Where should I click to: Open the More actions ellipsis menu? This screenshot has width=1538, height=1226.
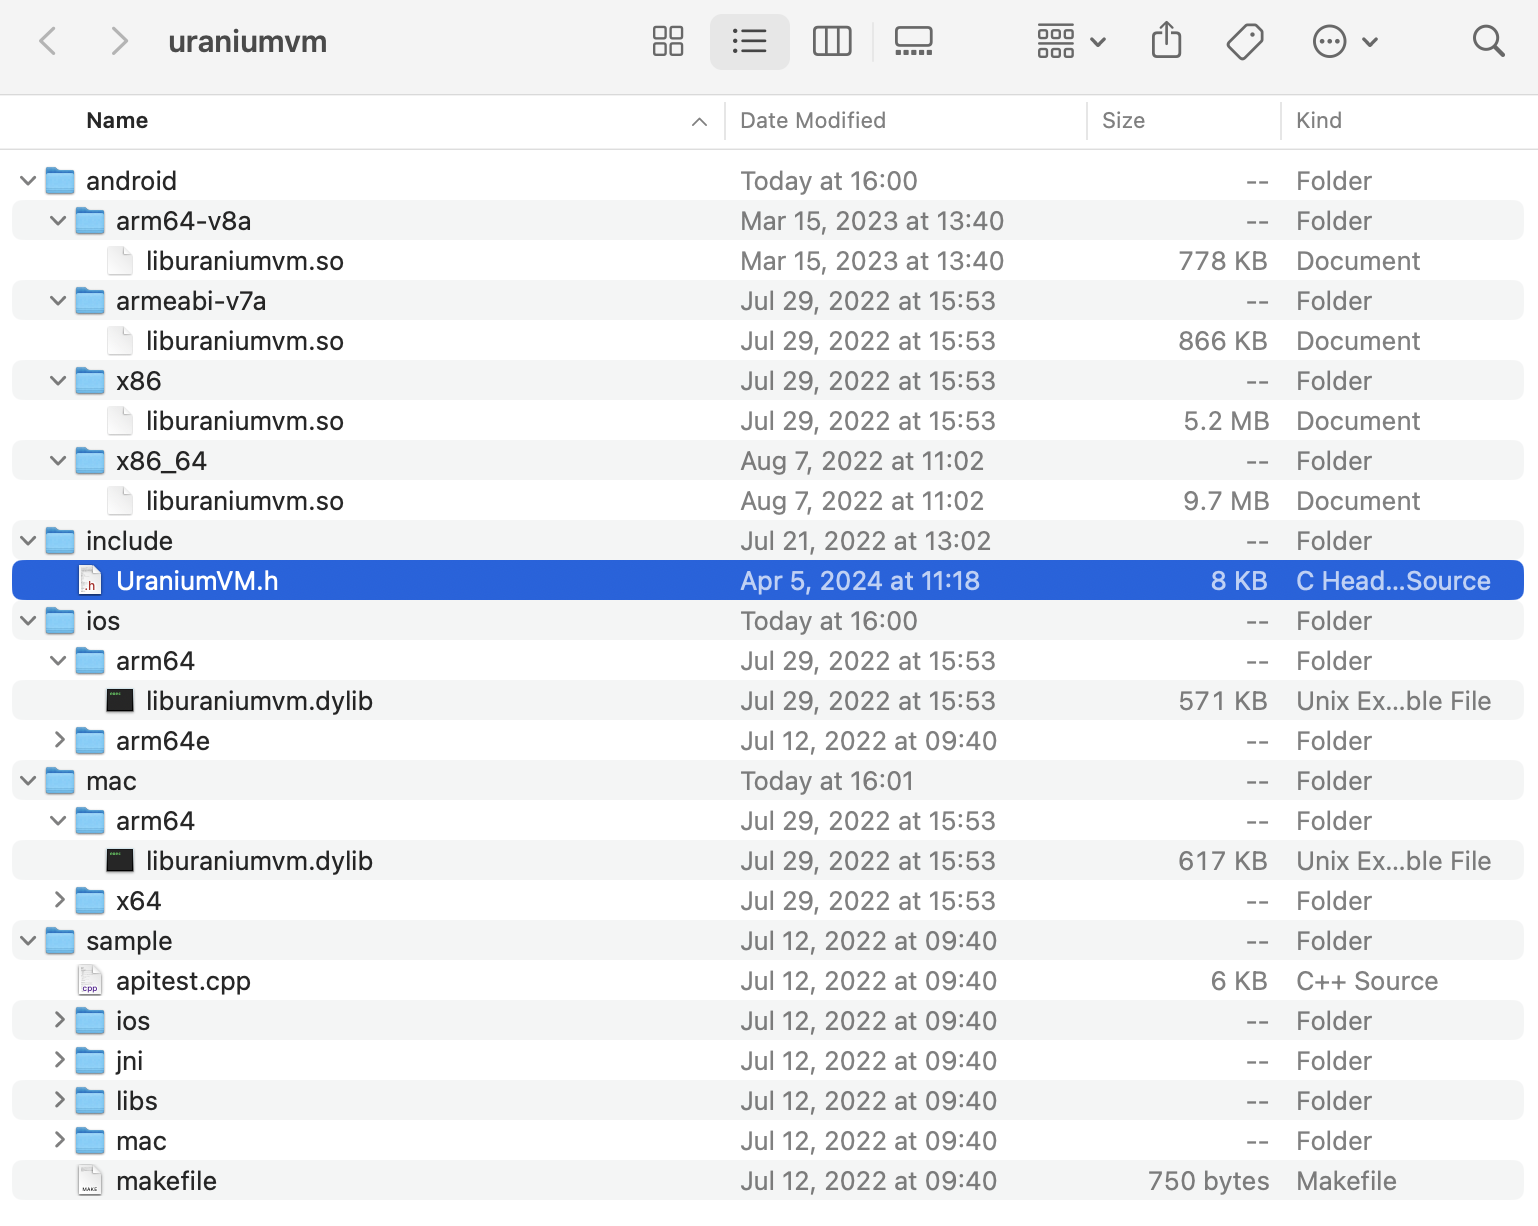point(1345,41)
